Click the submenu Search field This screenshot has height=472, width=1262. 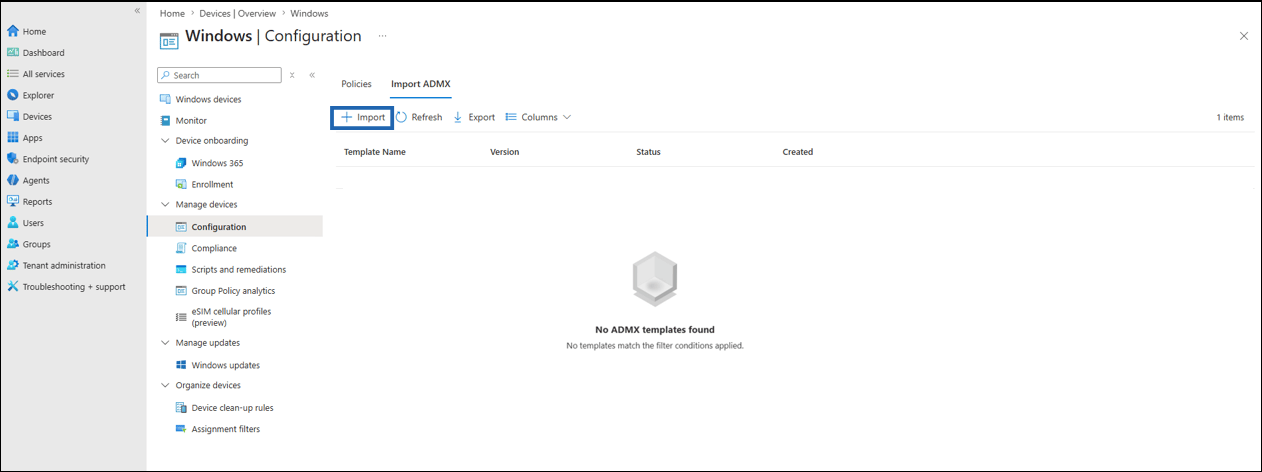point(220,75)
